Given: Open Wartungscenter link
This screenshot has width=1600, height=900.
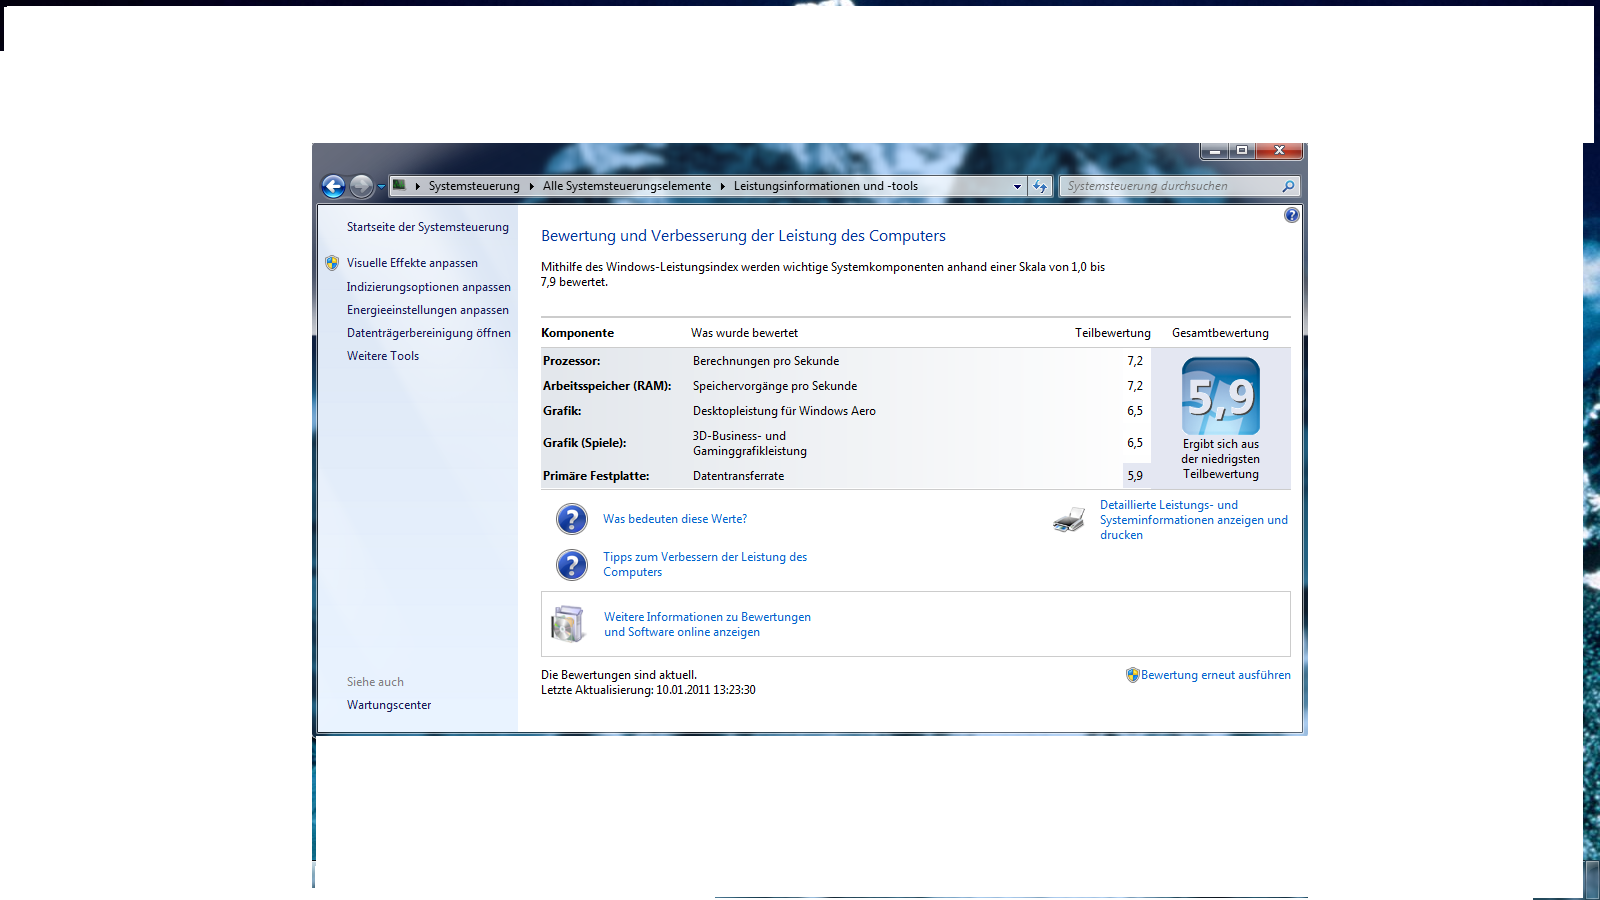Looking at the screenshot, I should 389,705.
